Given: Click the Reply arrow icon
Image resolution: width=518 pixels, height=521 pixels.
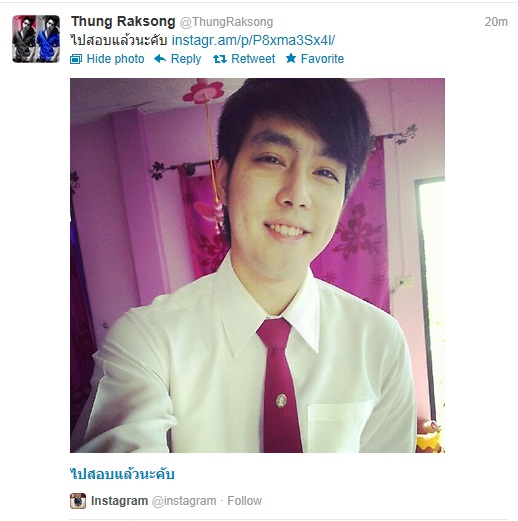Looking at the screenshot, I should point(160,59).
